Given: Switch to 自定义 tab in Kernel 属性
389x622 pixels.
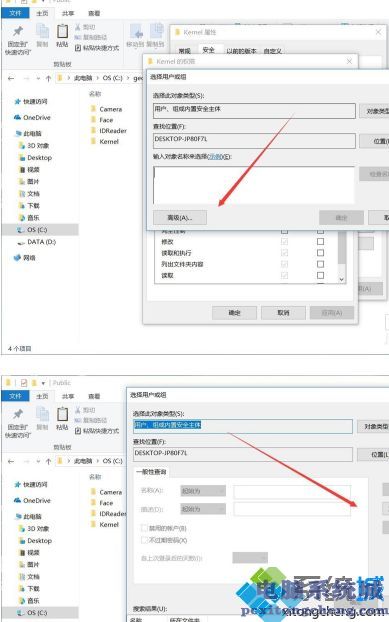Looking at the screenshot, I should point(272,51).
